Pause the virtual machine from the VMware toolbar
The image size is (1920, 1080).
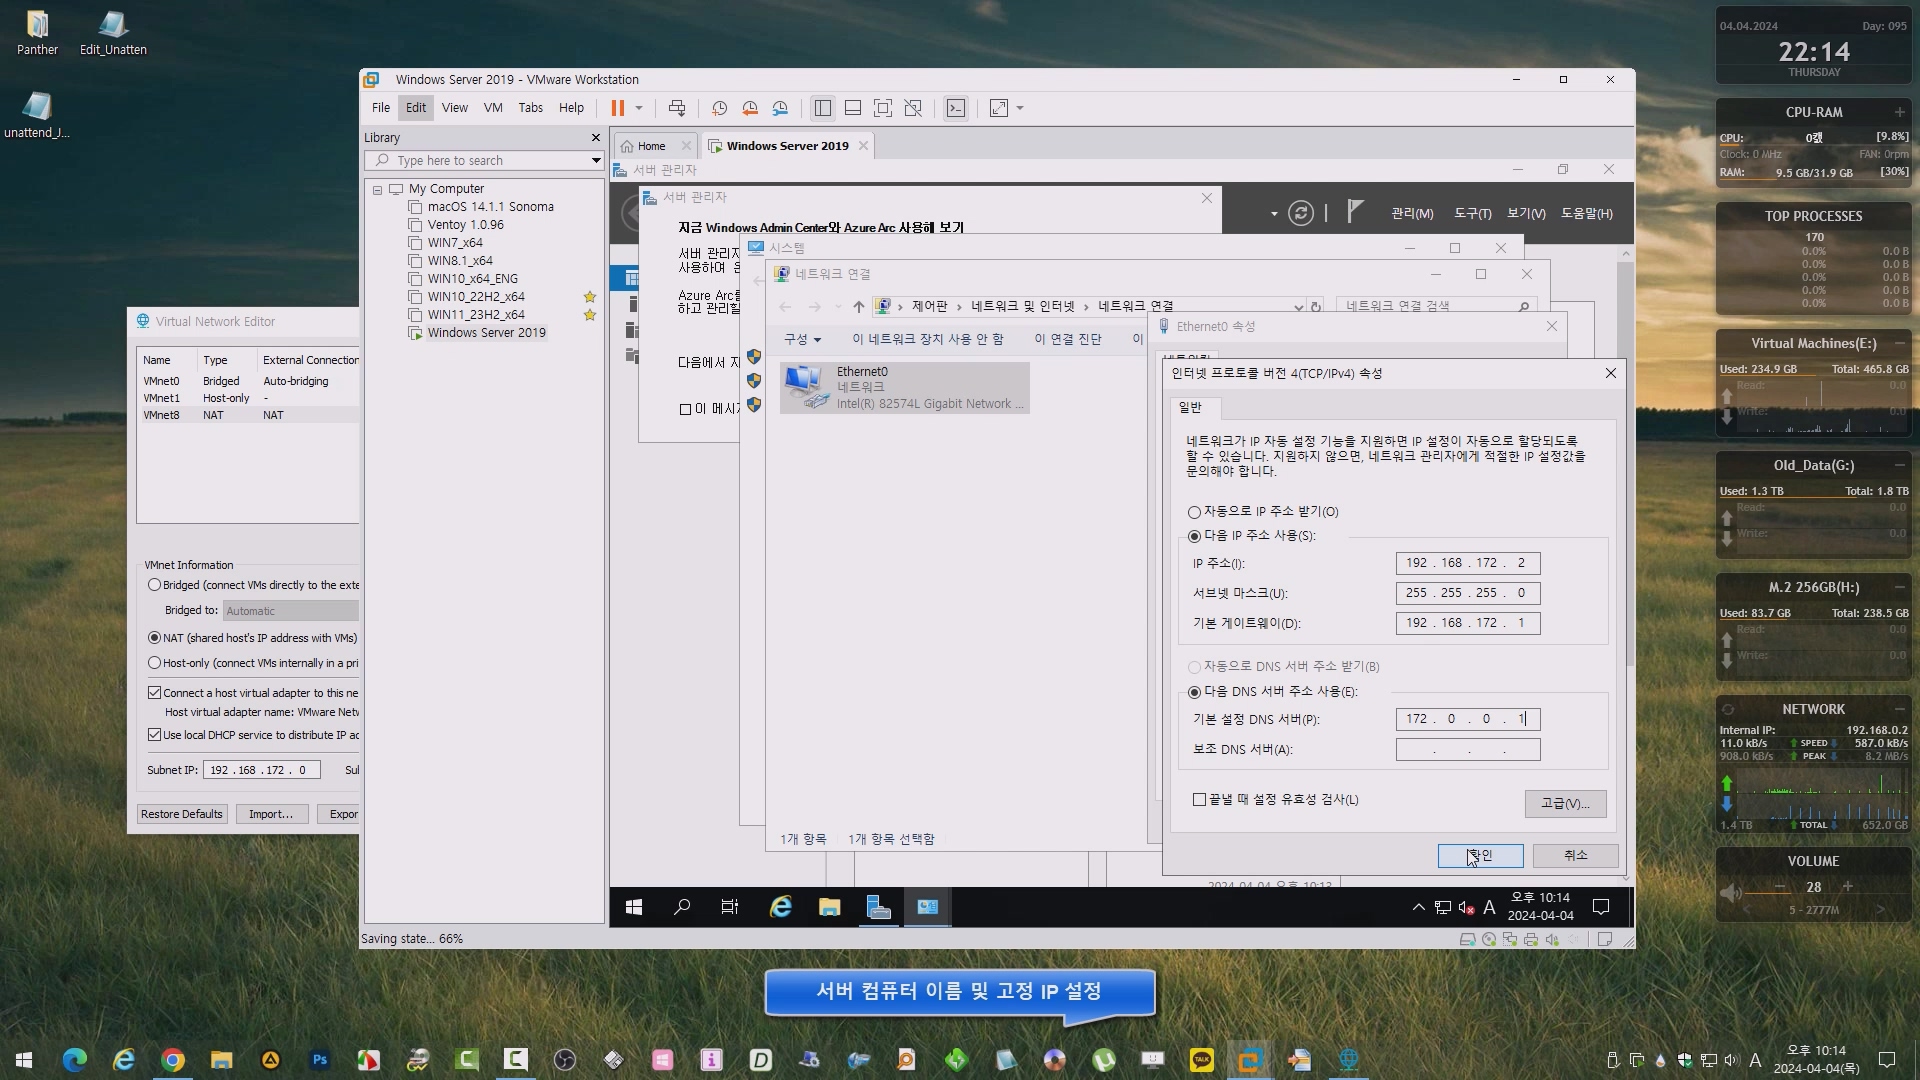pyautogui.click(x=617, y=108)
